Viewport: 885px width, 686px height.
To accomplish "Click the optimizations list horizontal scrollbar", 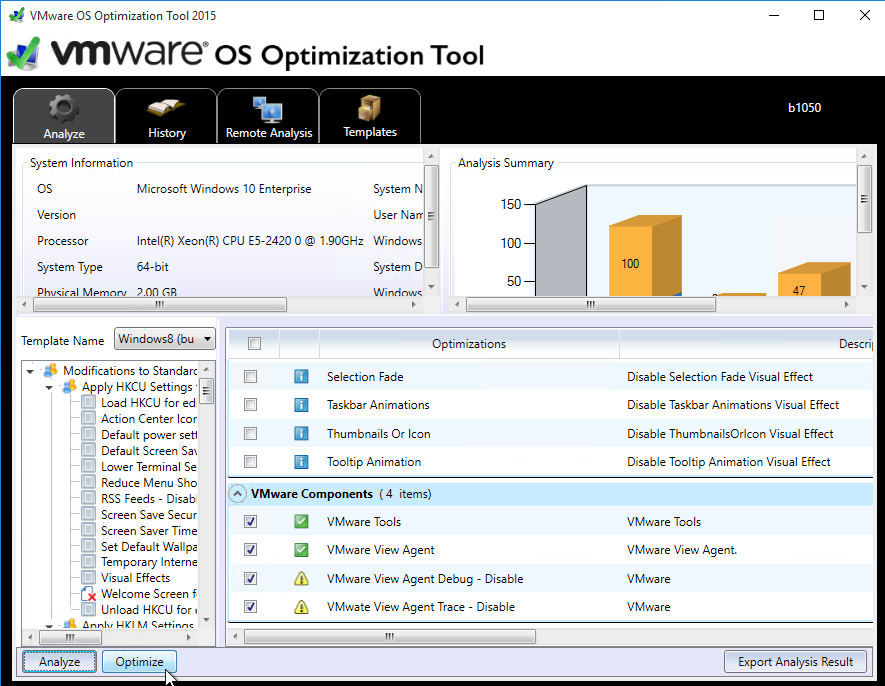I will [x=389, y=636].
